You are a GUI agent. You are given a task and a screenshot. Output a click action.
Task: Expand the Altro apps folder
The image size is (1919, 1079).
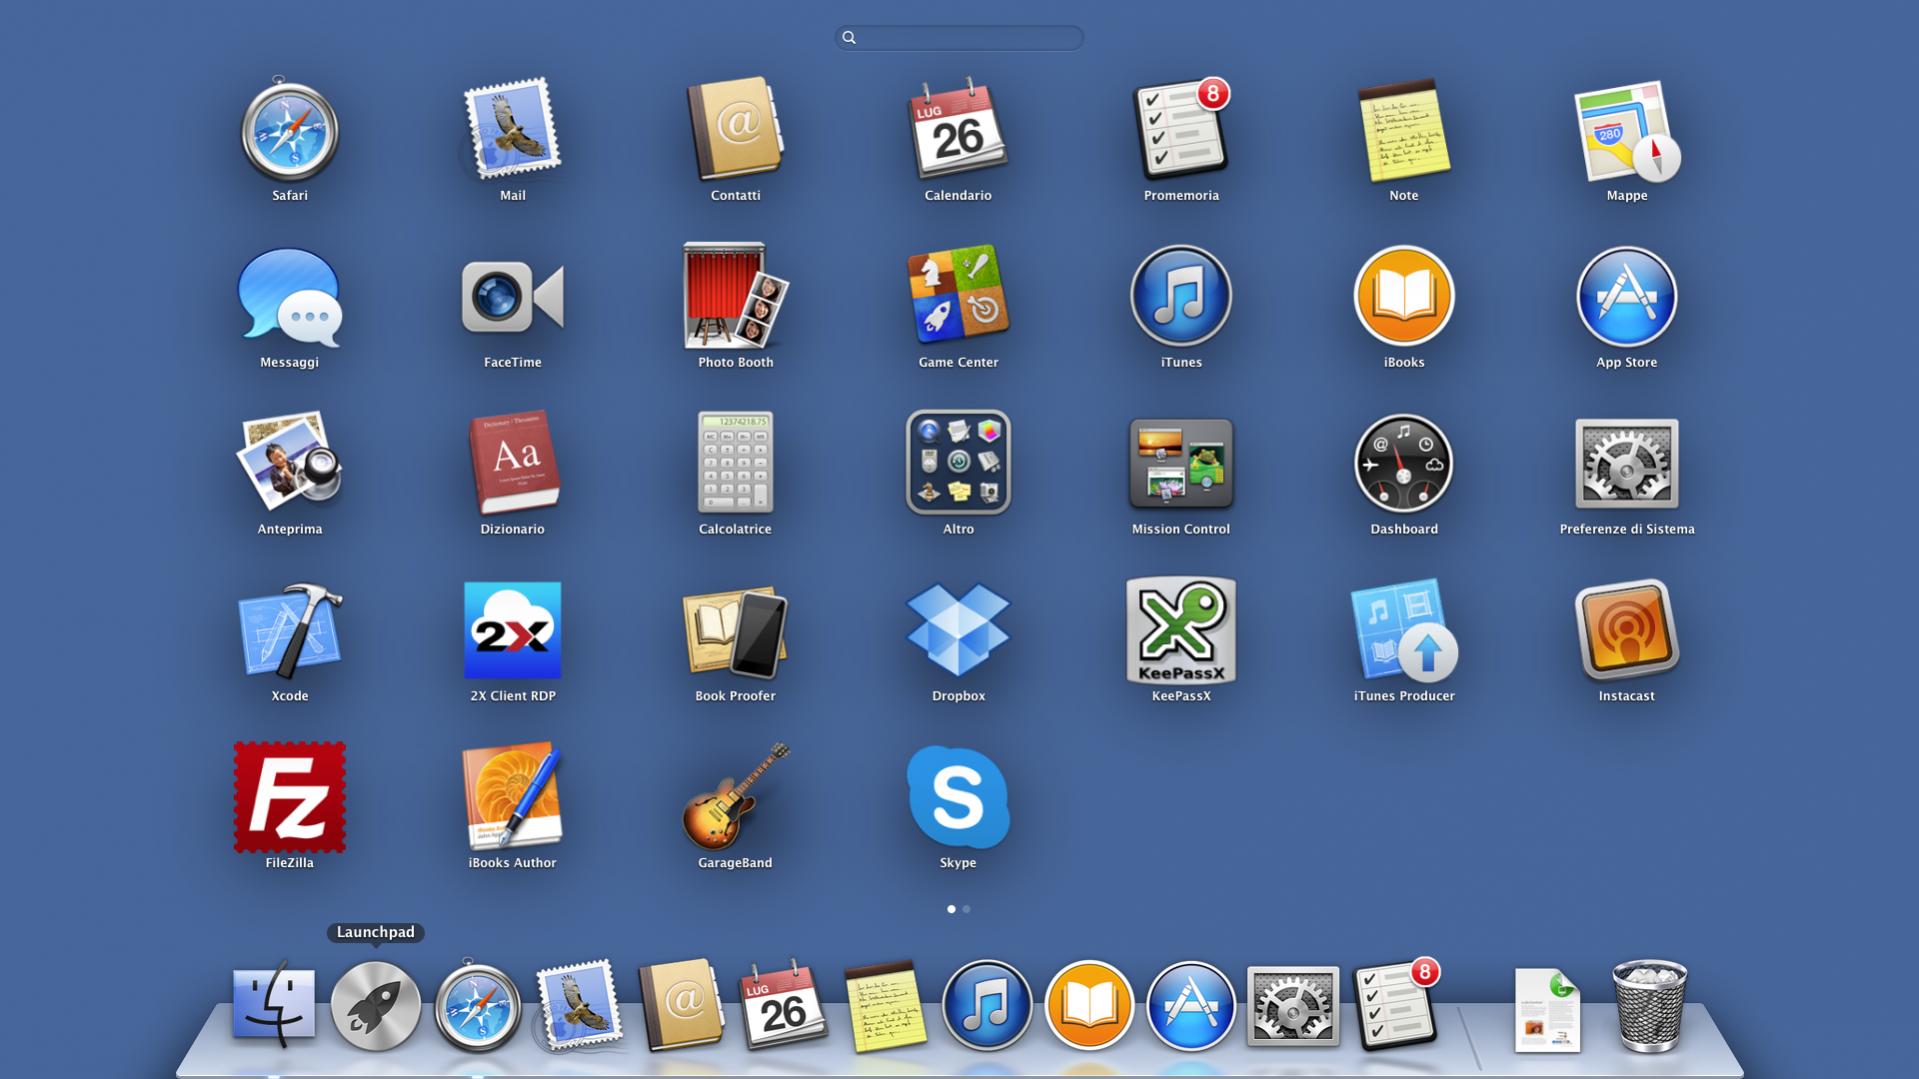[x=957, y=464]
